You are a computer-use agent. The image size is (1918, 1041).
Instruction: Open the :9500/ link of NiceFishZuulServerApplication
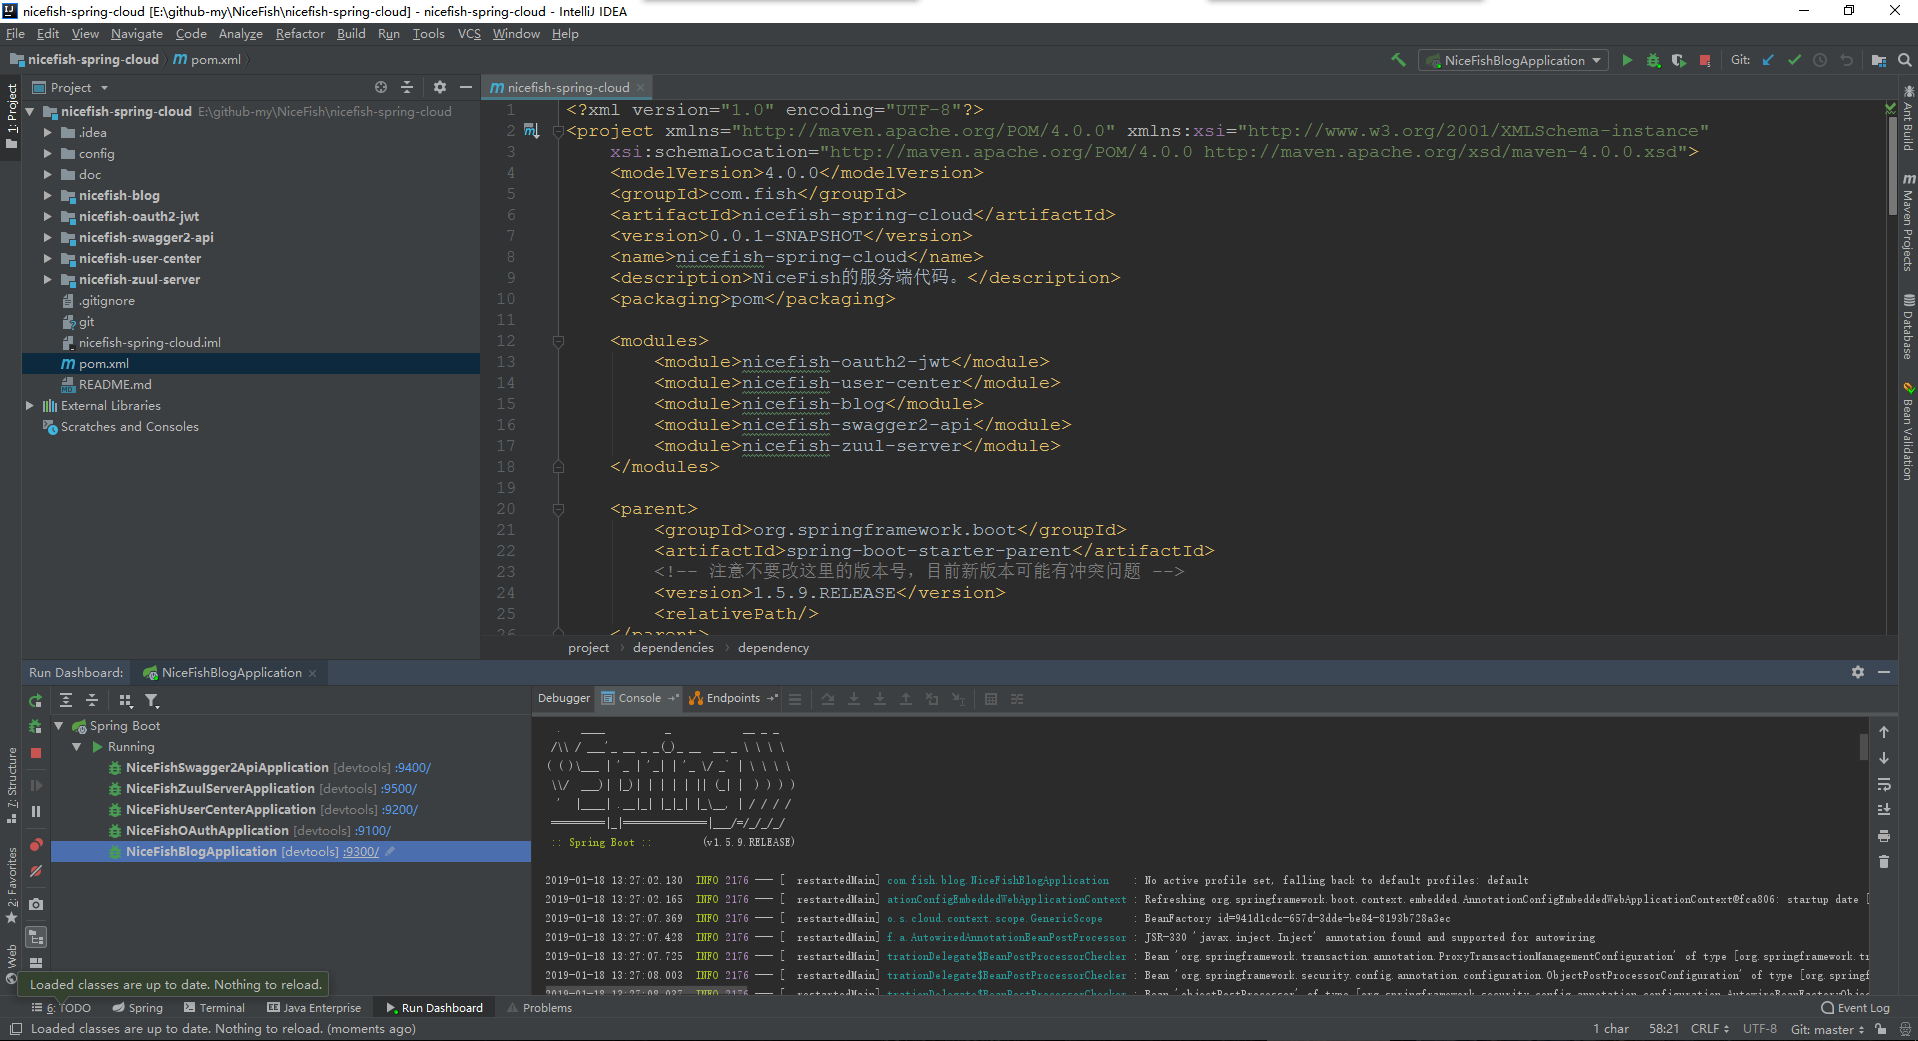(x=399, y=789)
